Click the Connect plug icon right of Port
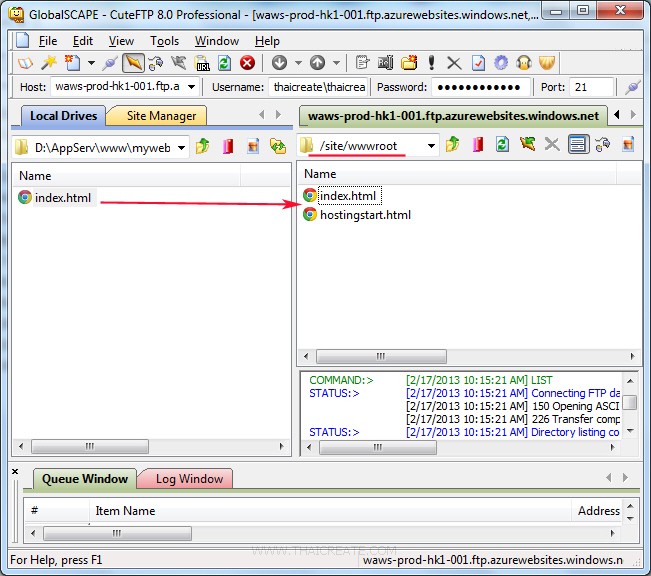 pyautogui.click(x=633, y=87)
